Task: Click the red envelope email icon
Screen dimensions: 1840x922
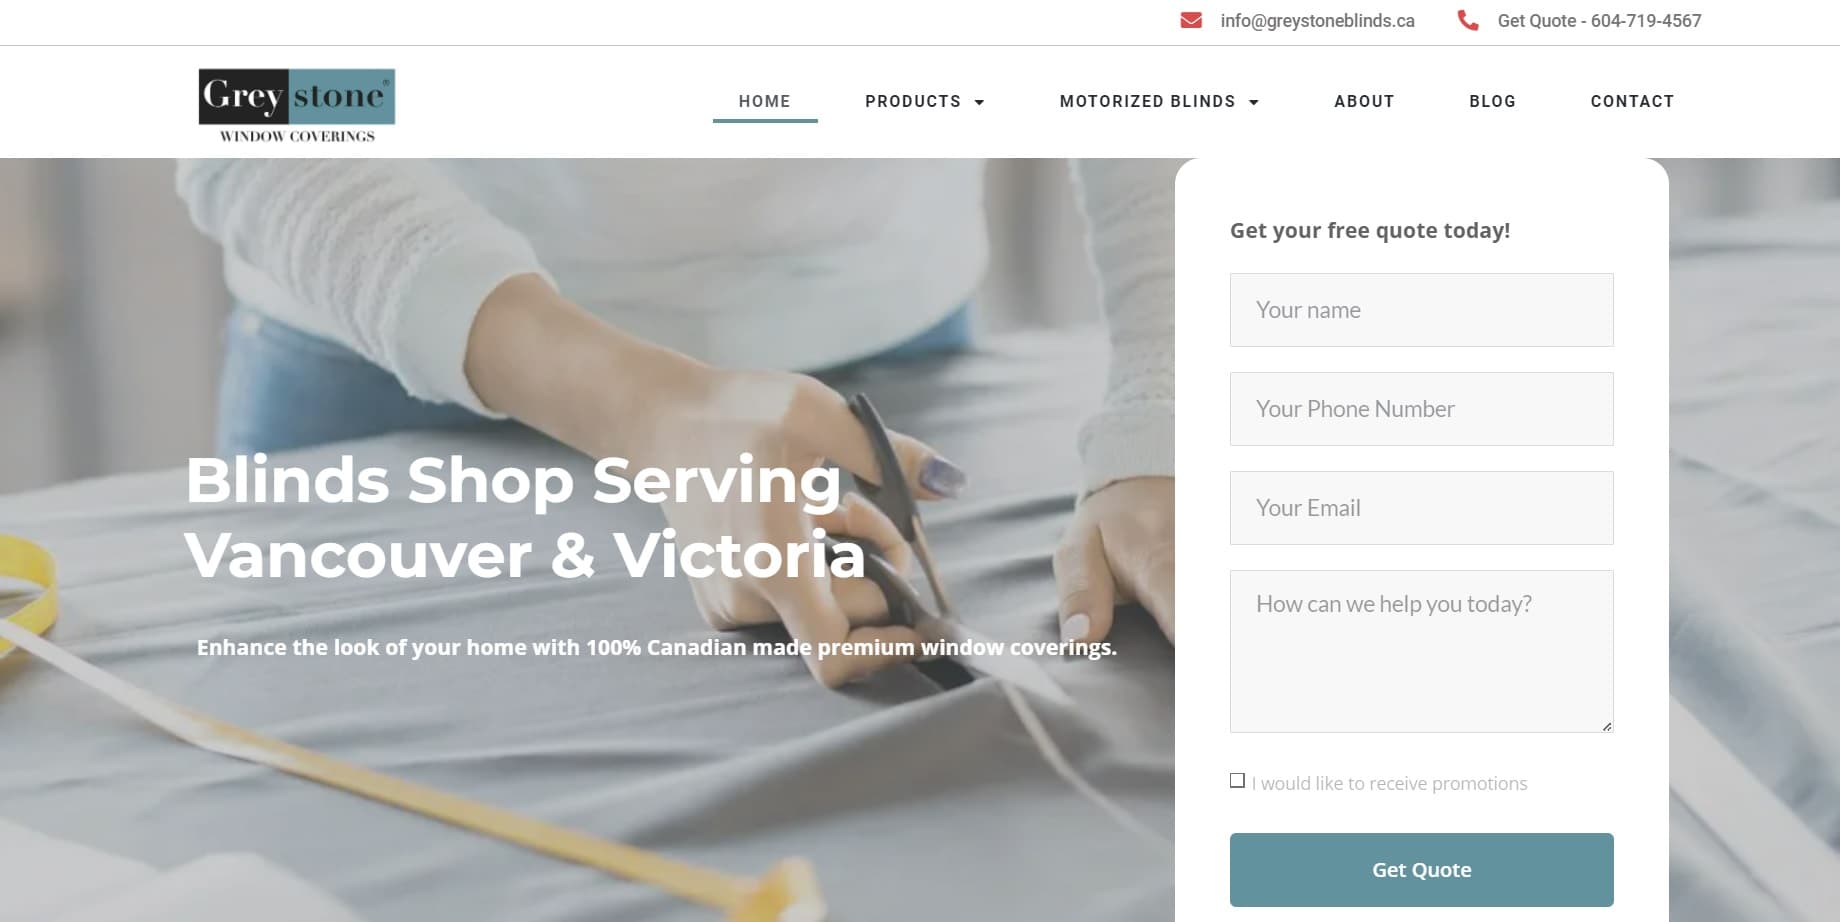Action: [x=1191, y=20]
